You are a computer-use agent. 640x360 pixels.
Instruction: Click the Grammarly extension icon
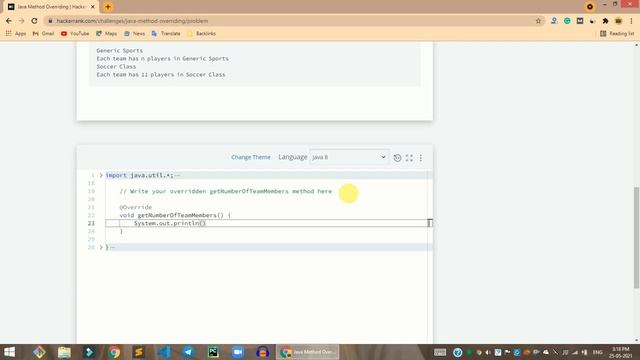point(567,21)
